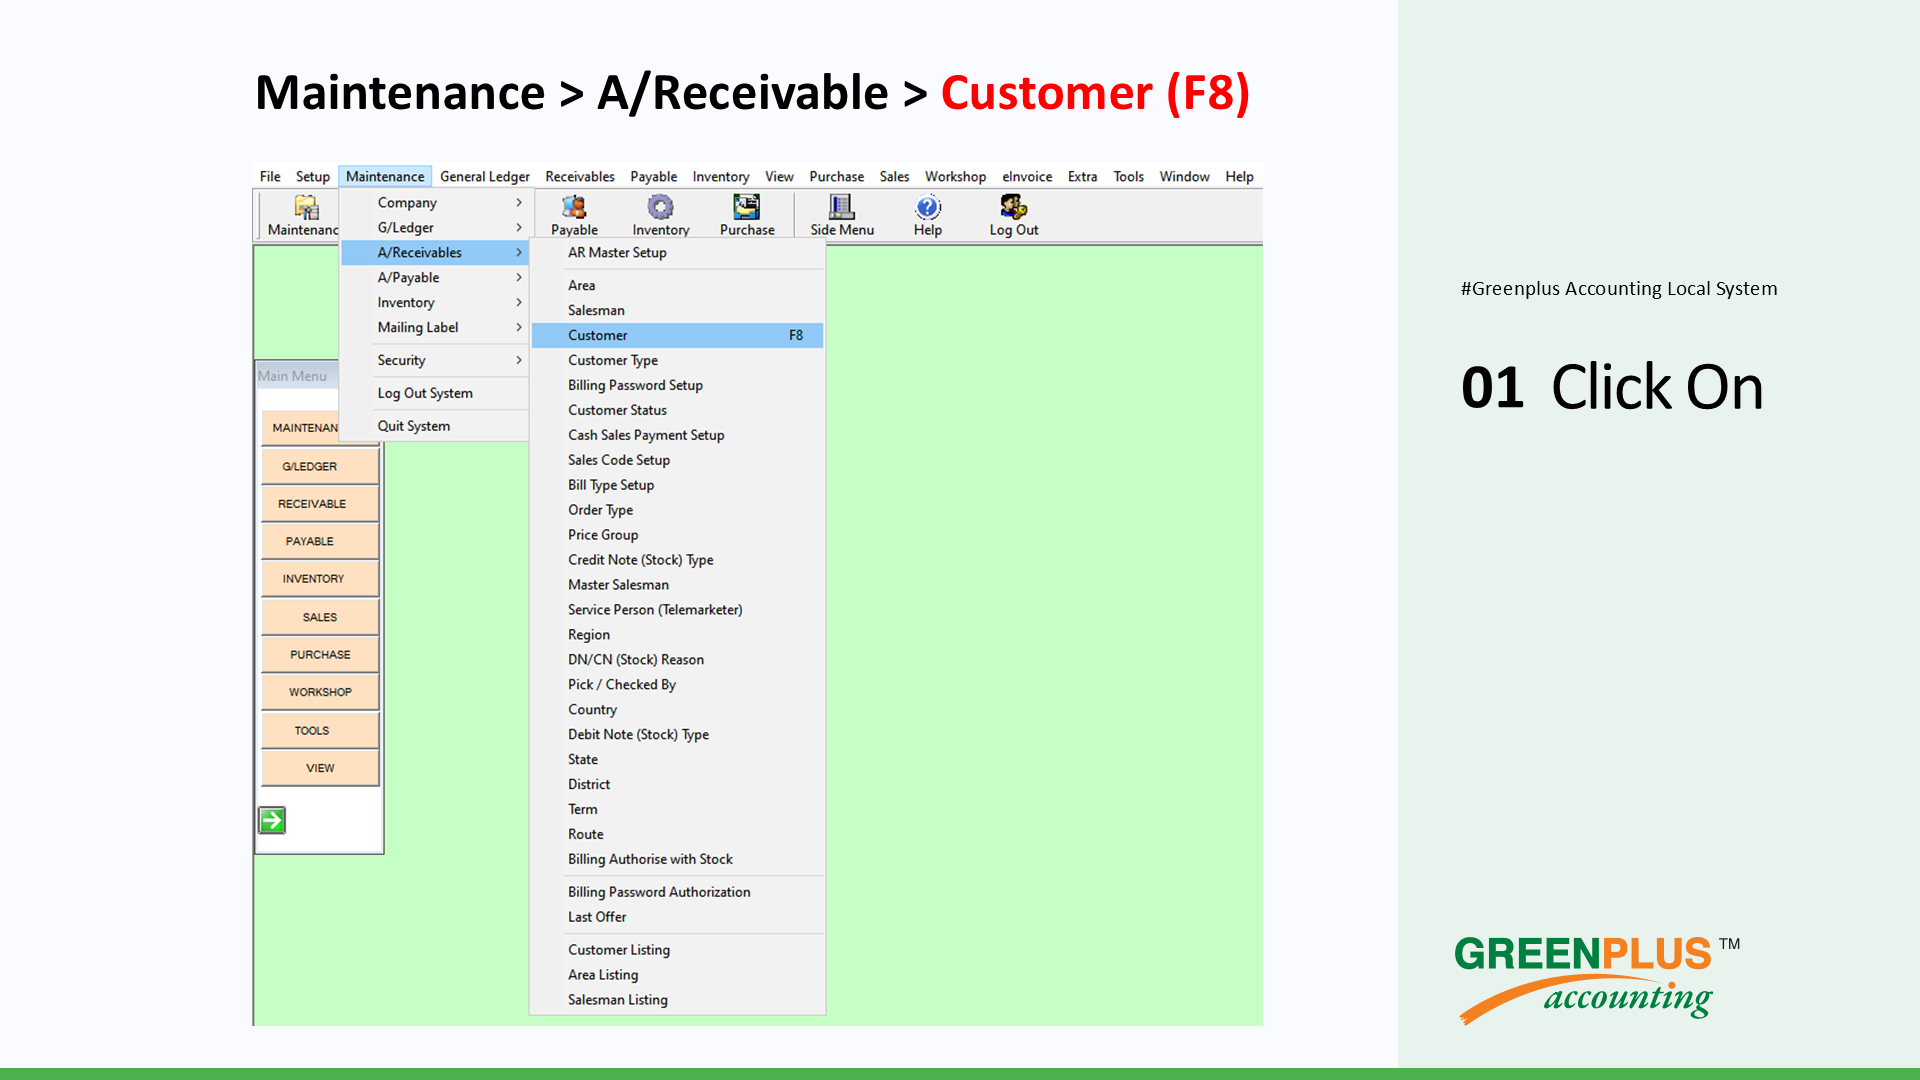Select Customer Type
The image size is (1920, 1080).
pyautogui.click(x=678, y=360)
